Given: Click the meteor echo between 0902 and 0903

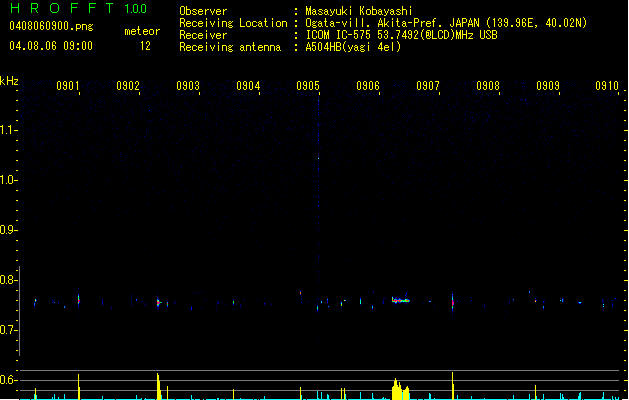Looking at the screenshot, I should (158, 303).
